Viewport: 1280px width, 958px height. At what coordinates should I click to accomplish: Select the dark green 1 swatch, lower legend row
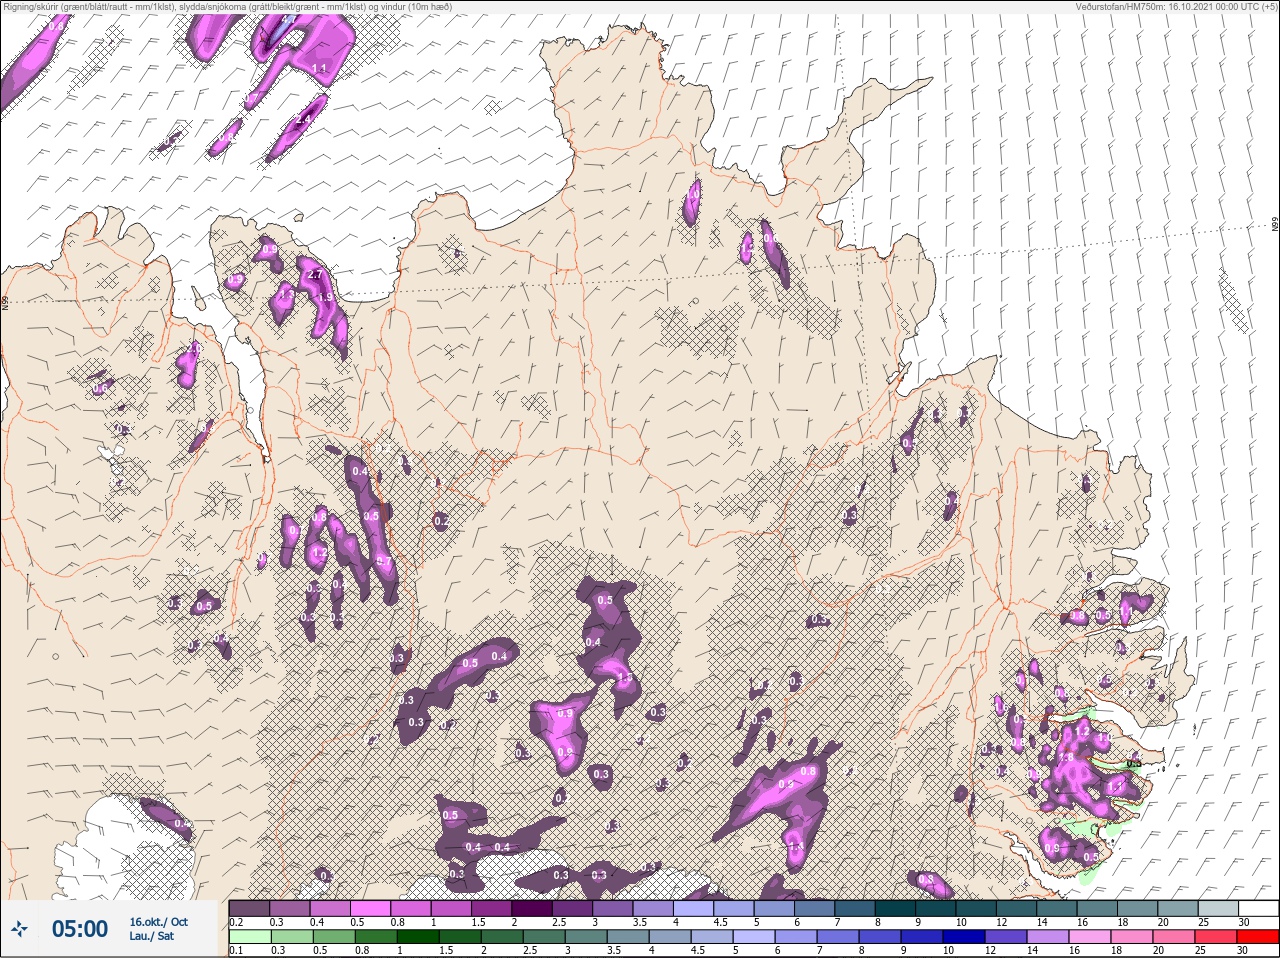[419, 937]
